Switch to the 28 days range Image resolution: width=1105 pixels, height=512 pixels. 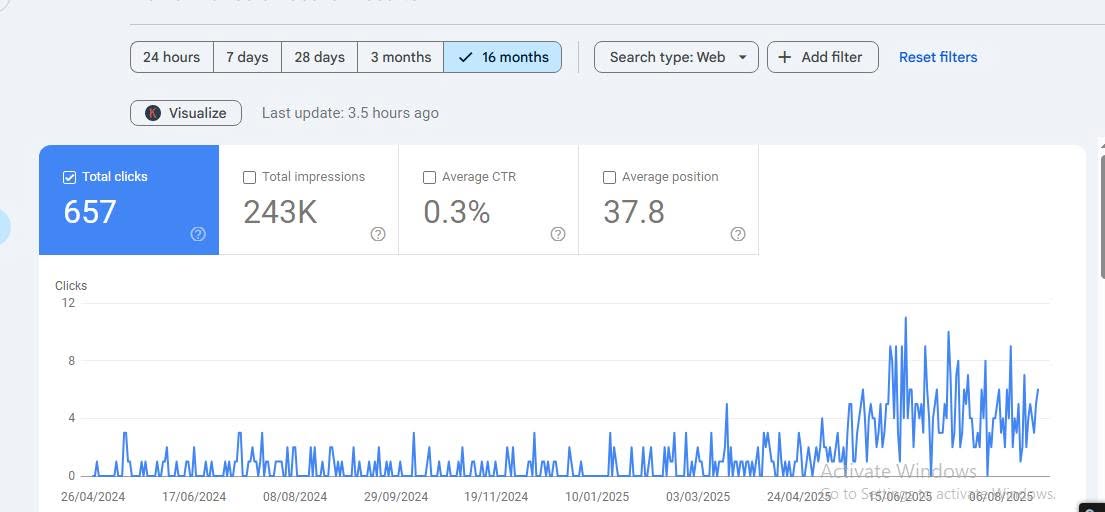click(320, 57)
